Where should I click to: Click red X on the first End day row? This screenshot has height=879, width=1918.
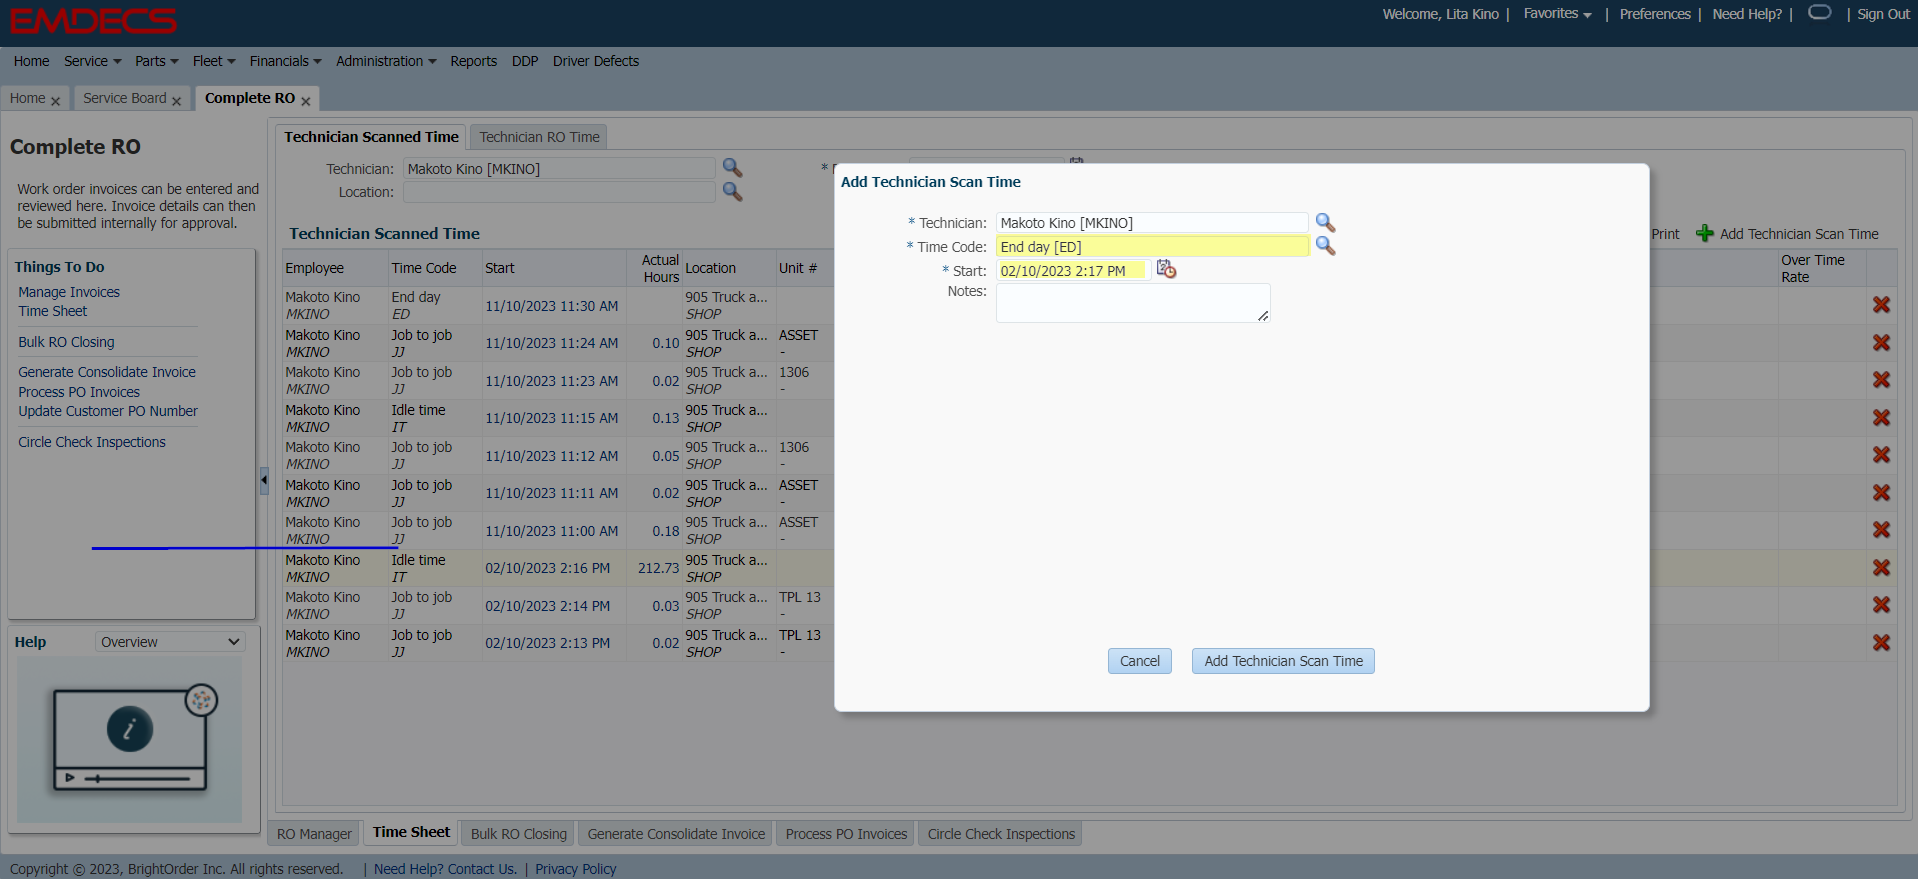click(1881, 305)
